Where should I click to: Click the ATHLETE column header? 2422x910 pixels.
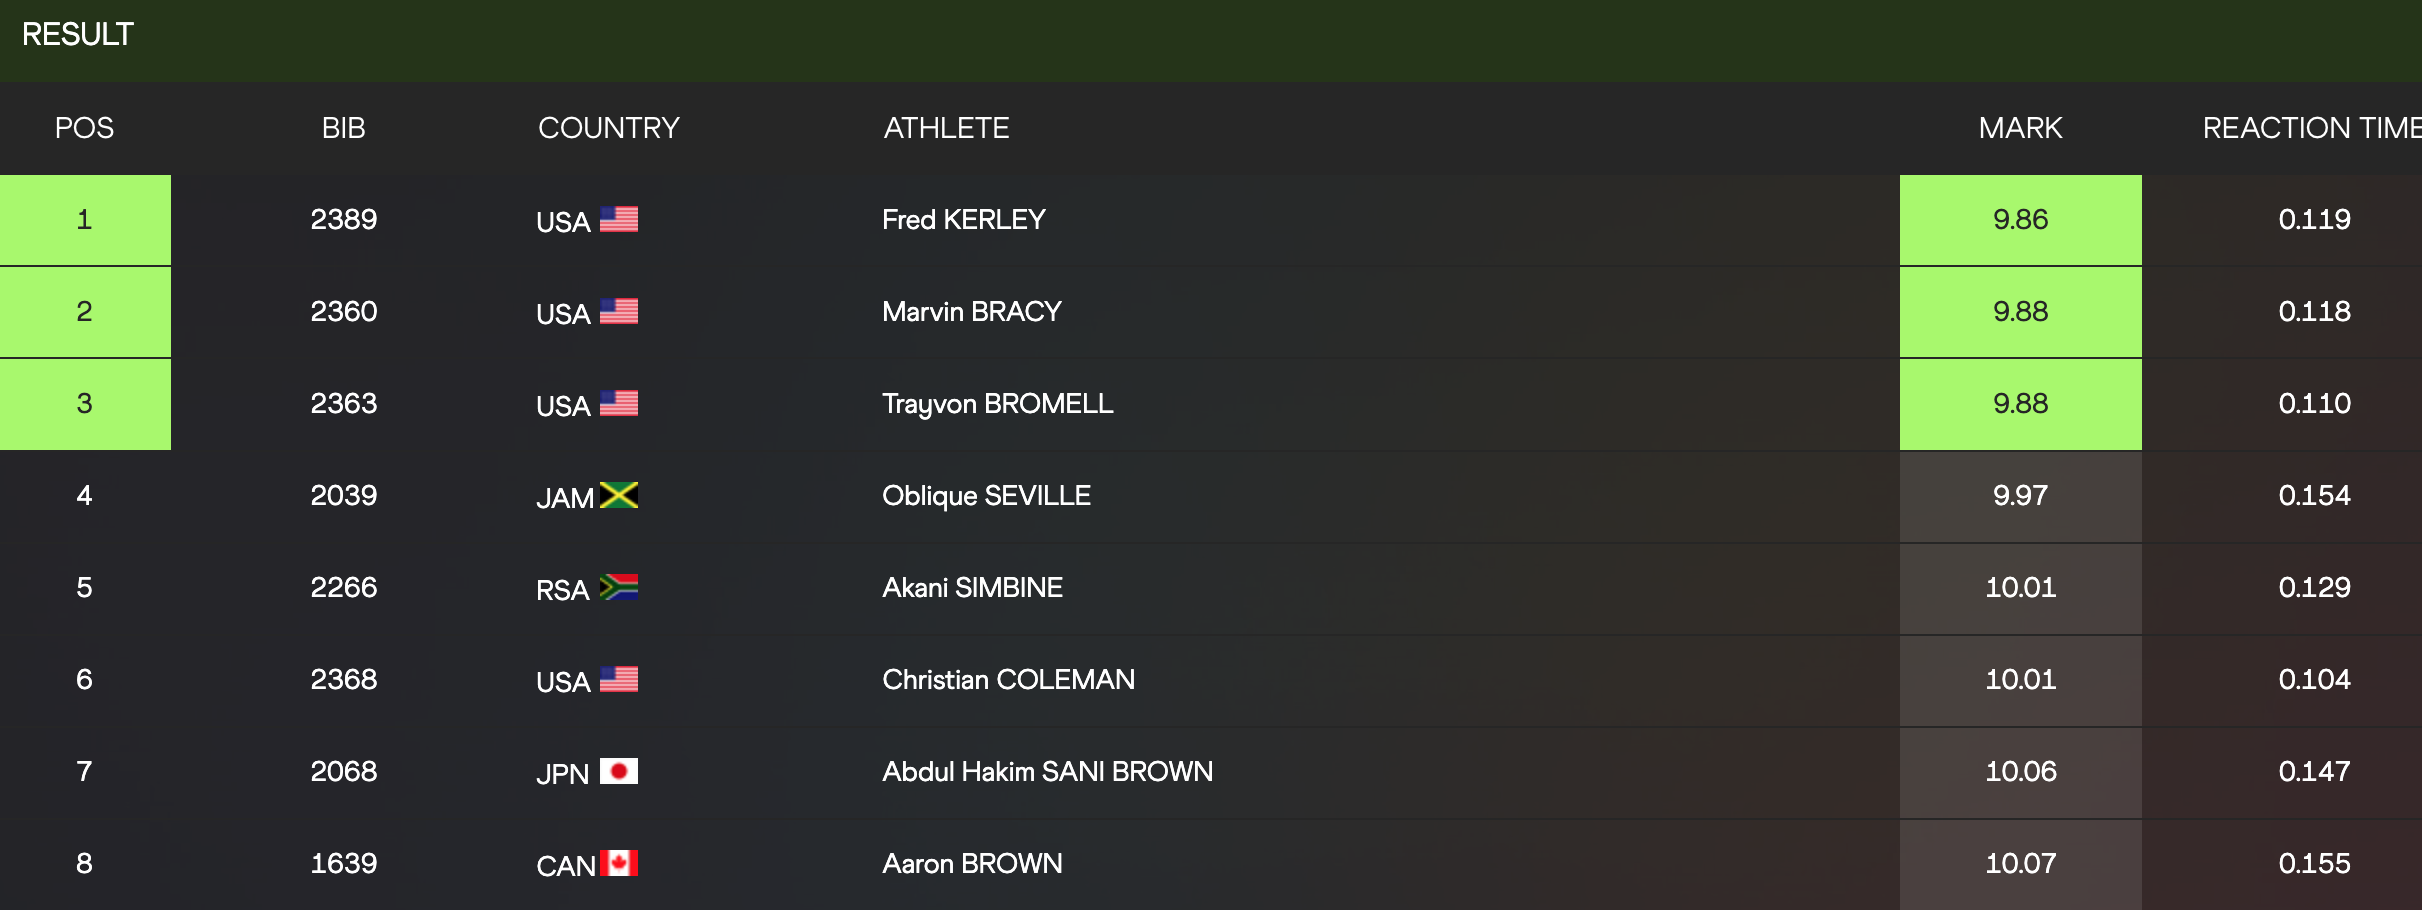pyautogui.click(x=946, y=128)
